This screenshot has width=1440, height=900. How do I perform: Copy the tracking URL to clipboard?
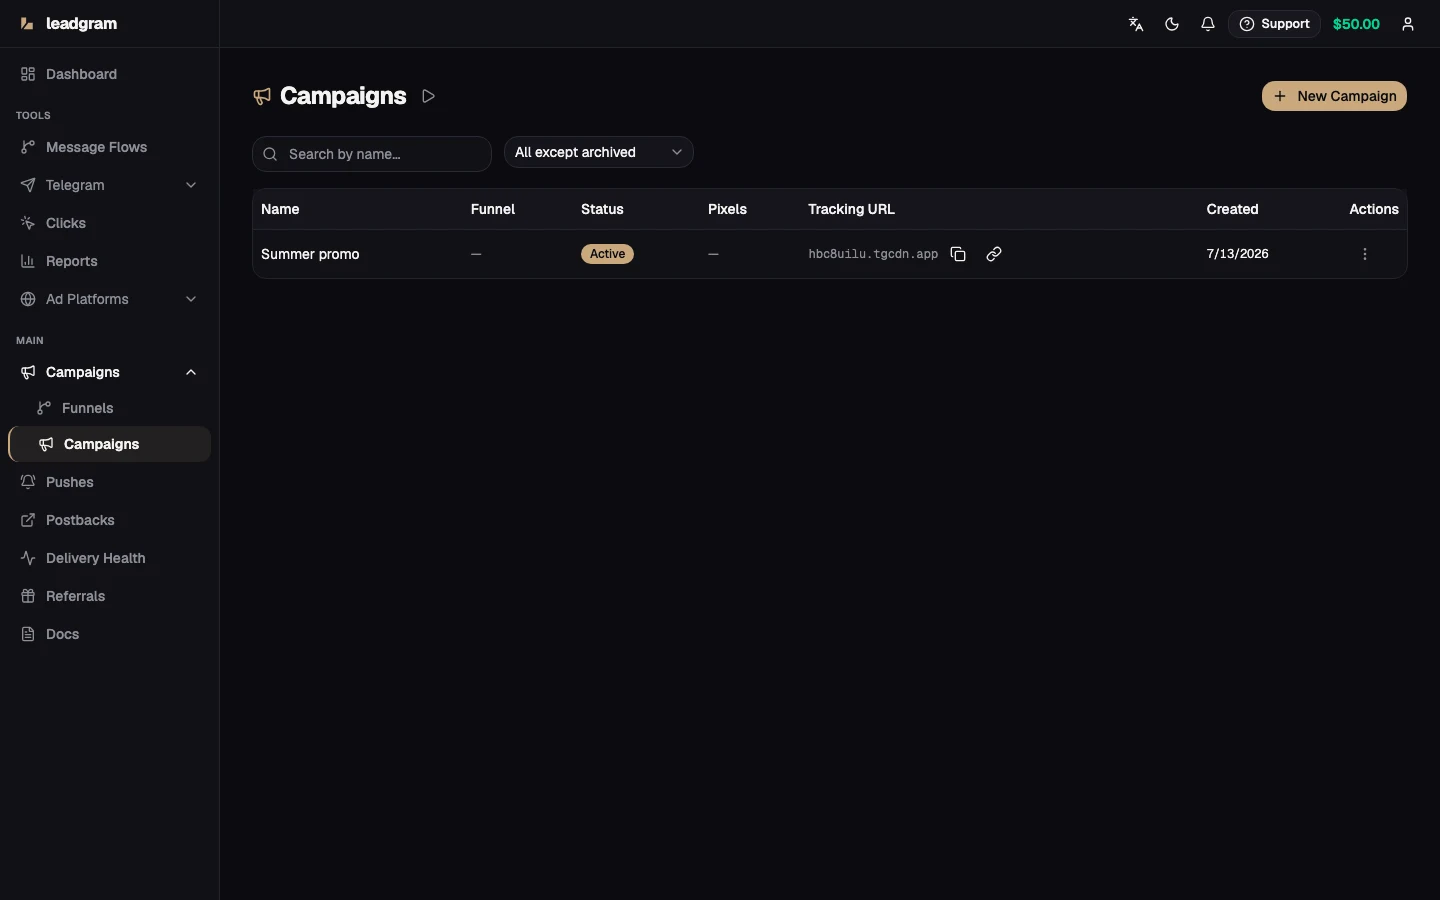[x=958, y=254]
